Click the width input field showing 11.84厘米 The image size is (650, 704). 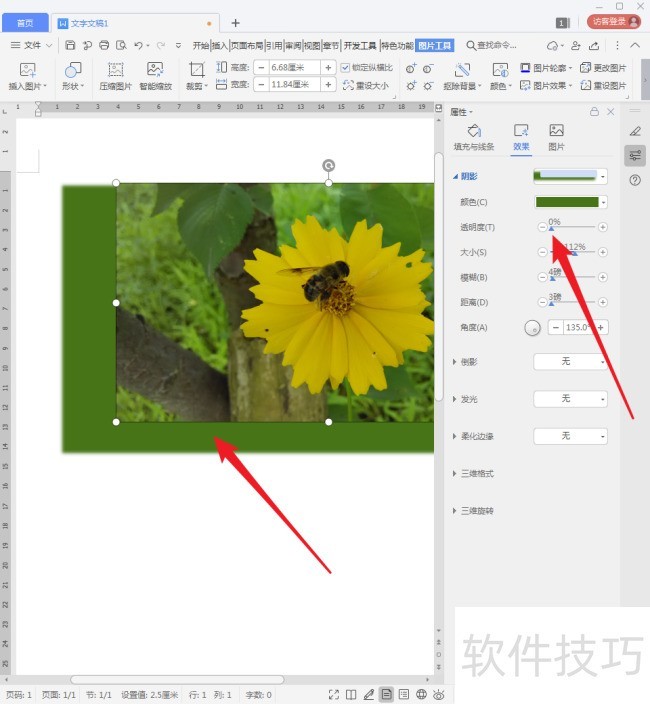pos(294,84)
